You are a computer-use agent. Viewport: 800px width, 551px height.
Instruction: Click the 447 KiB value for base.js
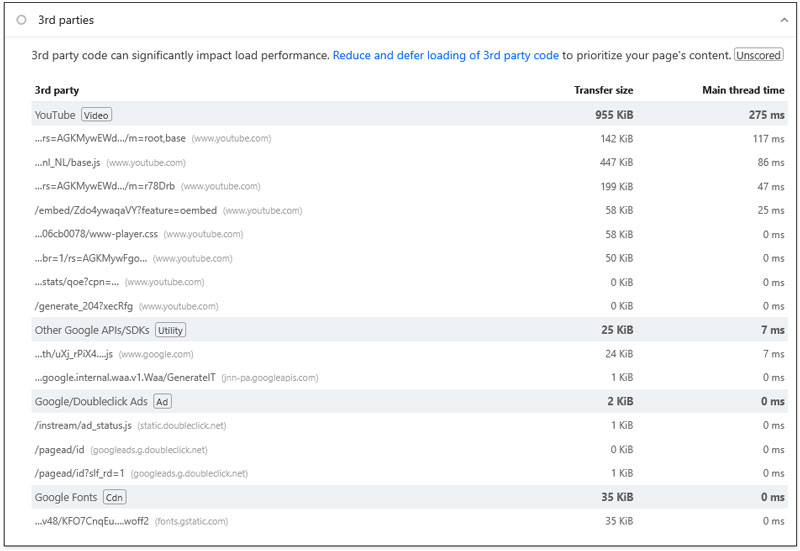point(616,162)
